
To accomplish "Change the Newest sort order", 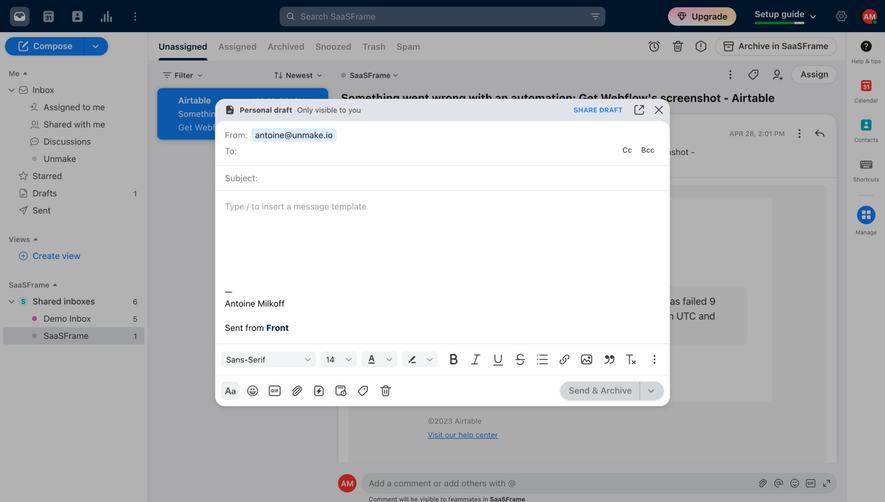I will [x=298, y=75].
